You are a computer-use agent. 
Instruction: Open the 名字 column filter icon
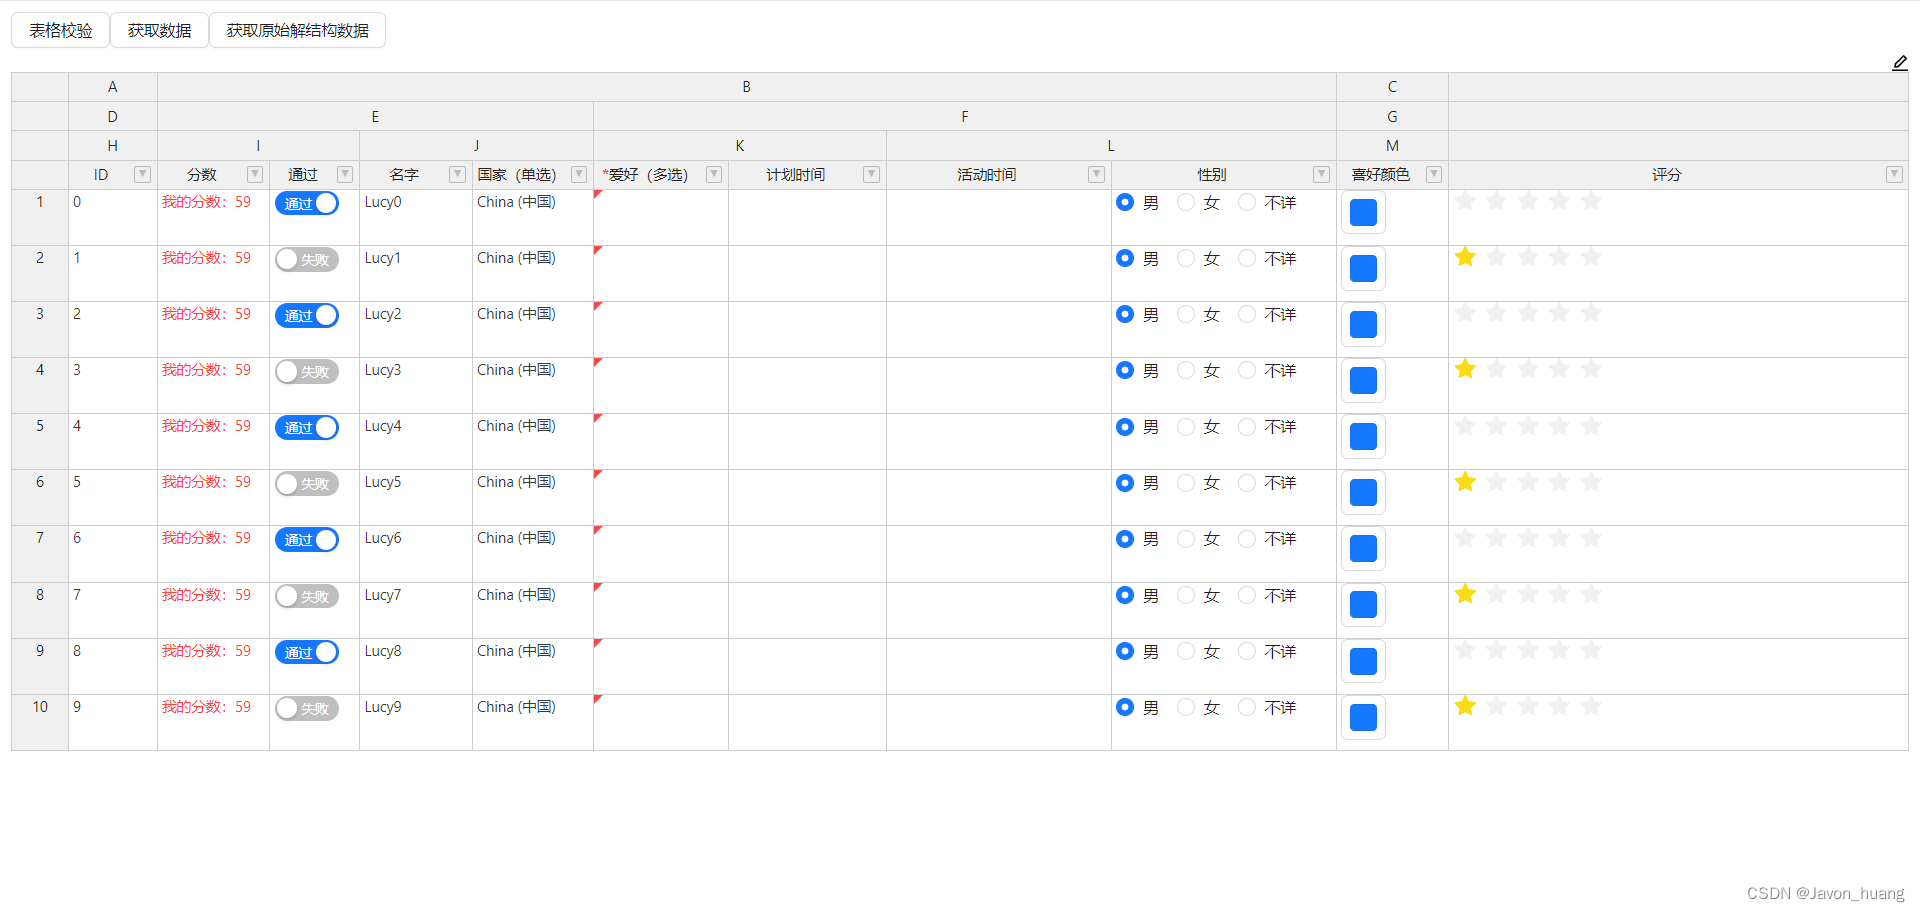tap(457, 174)
